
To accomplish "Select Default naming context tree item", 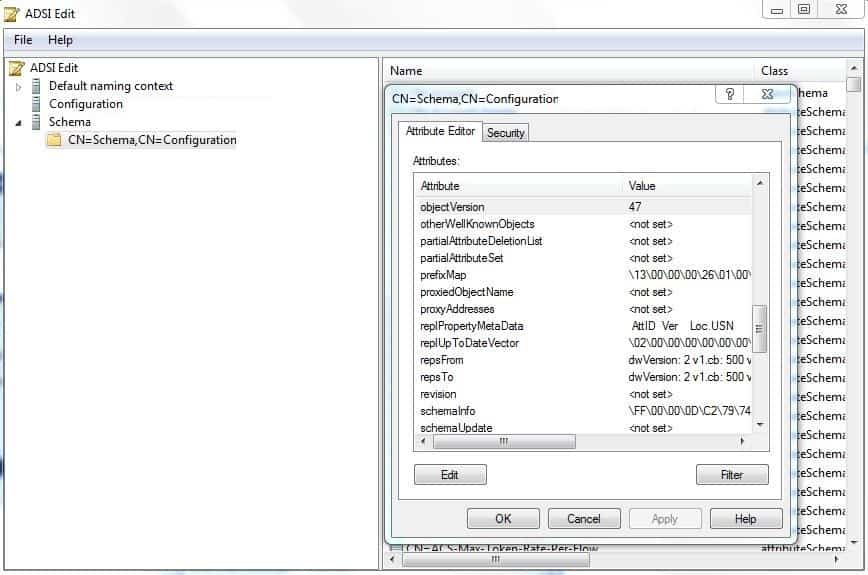I will pyautogui.click(x=111, y=86).
